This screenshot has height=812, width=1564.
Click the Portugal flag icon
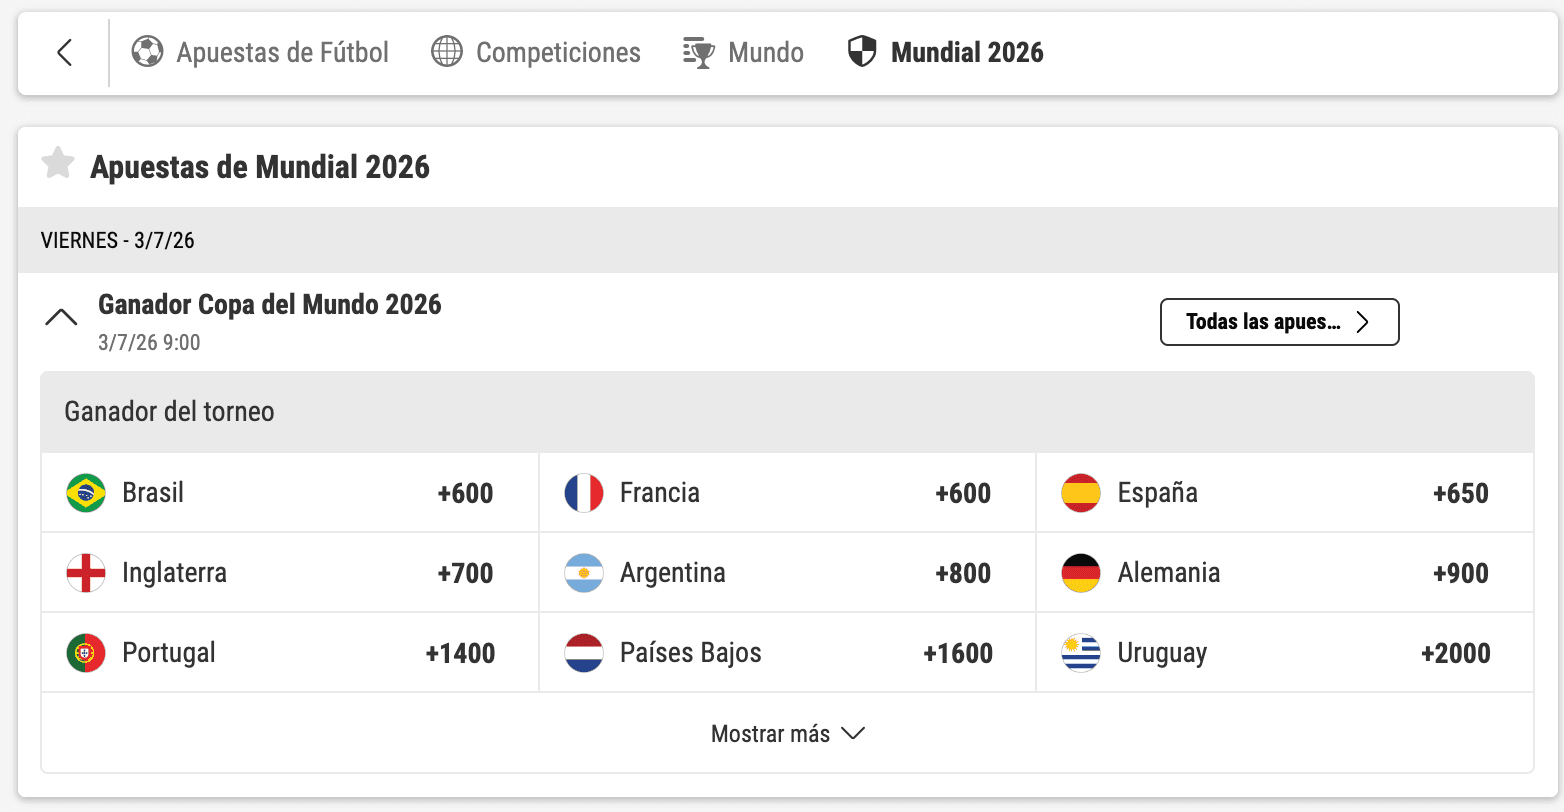(x=86, y=652)
